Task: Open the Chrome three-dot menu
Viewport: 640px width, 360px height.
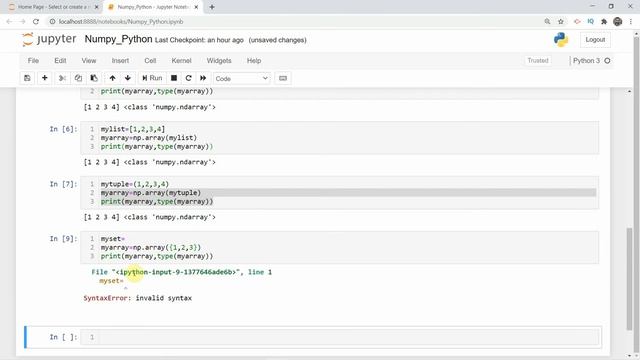Action: [x=631, y=22]
